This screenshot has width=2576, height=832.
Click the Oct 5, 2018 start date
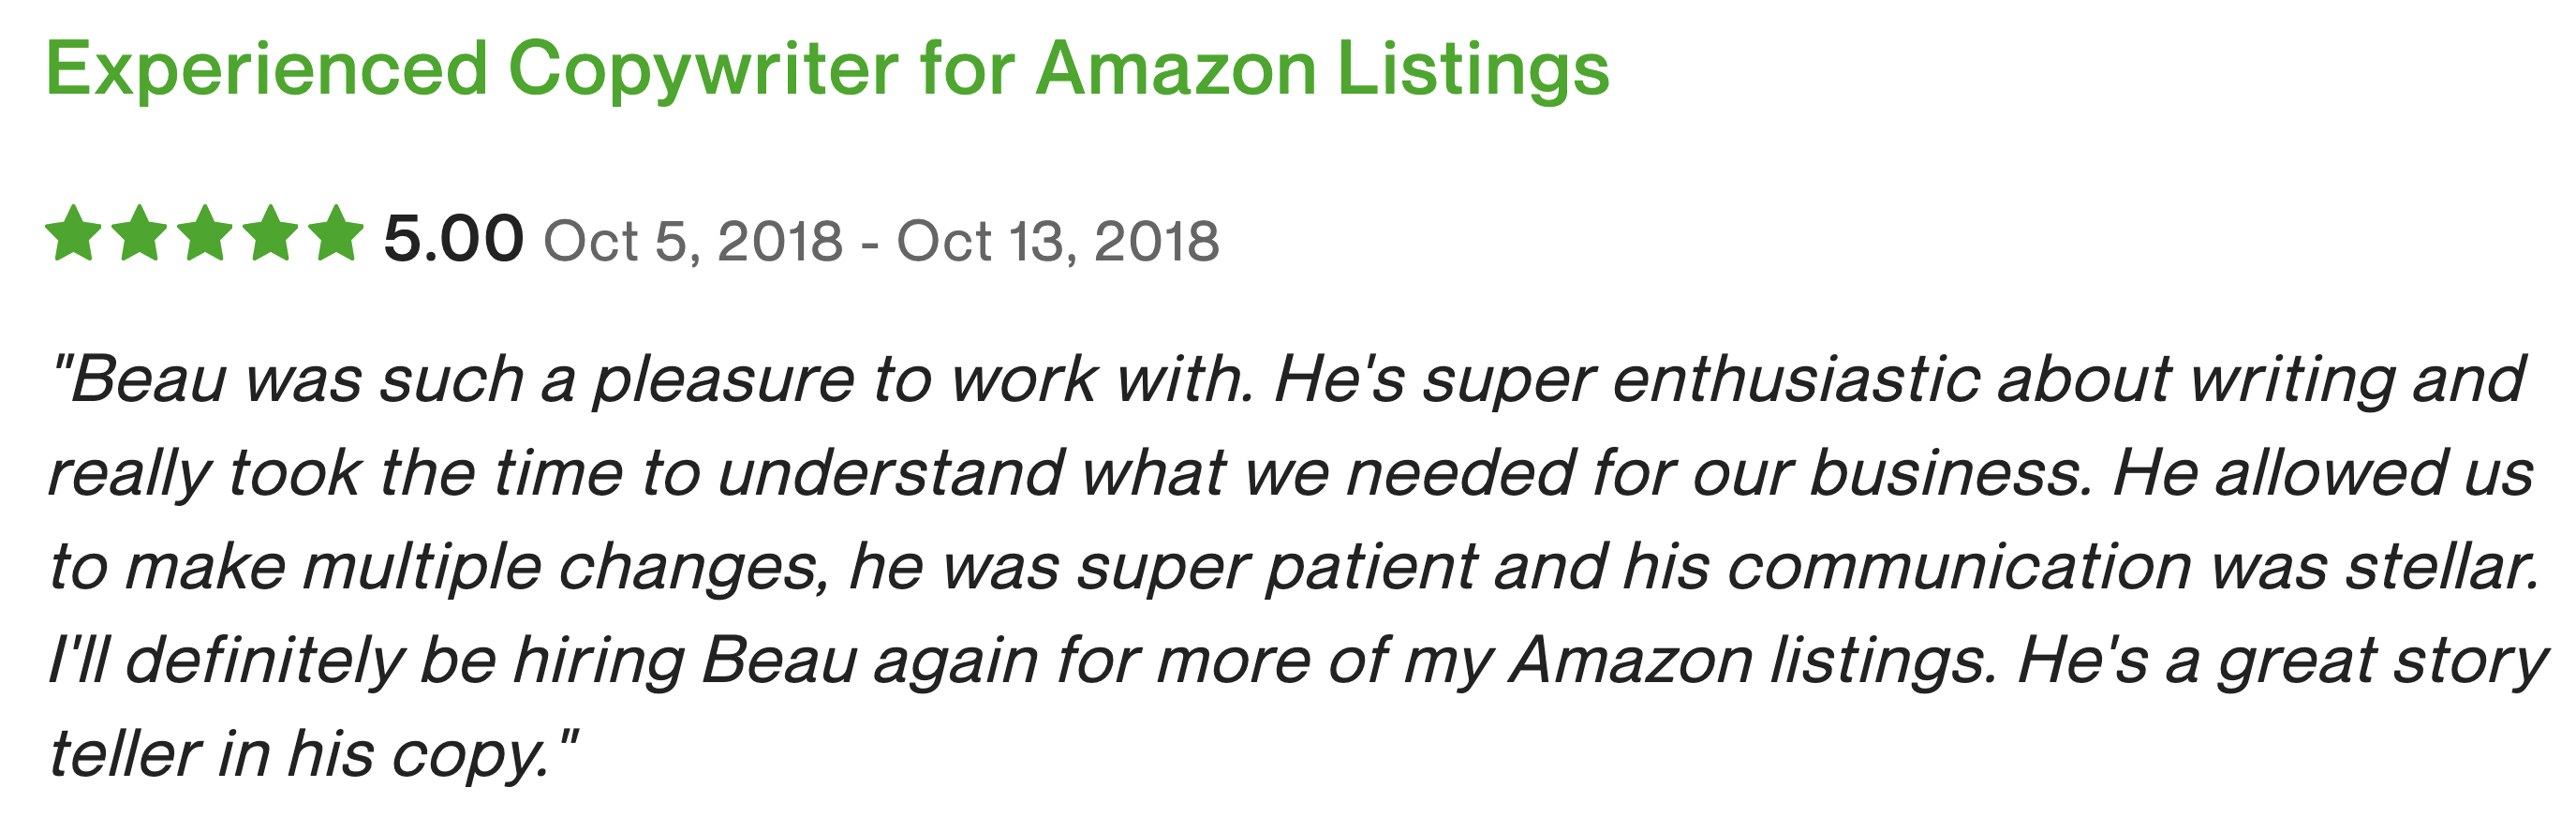693,242
